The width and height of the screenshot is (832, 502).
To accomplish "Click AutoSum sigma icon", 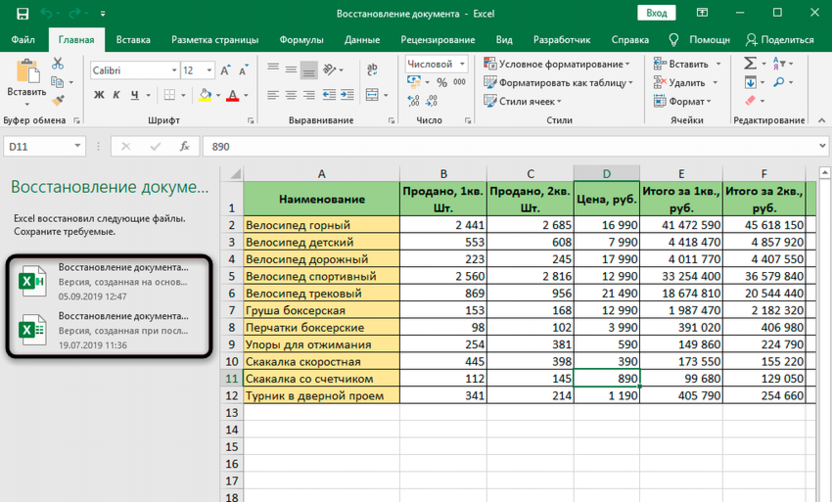I will [x=750, y=63].
